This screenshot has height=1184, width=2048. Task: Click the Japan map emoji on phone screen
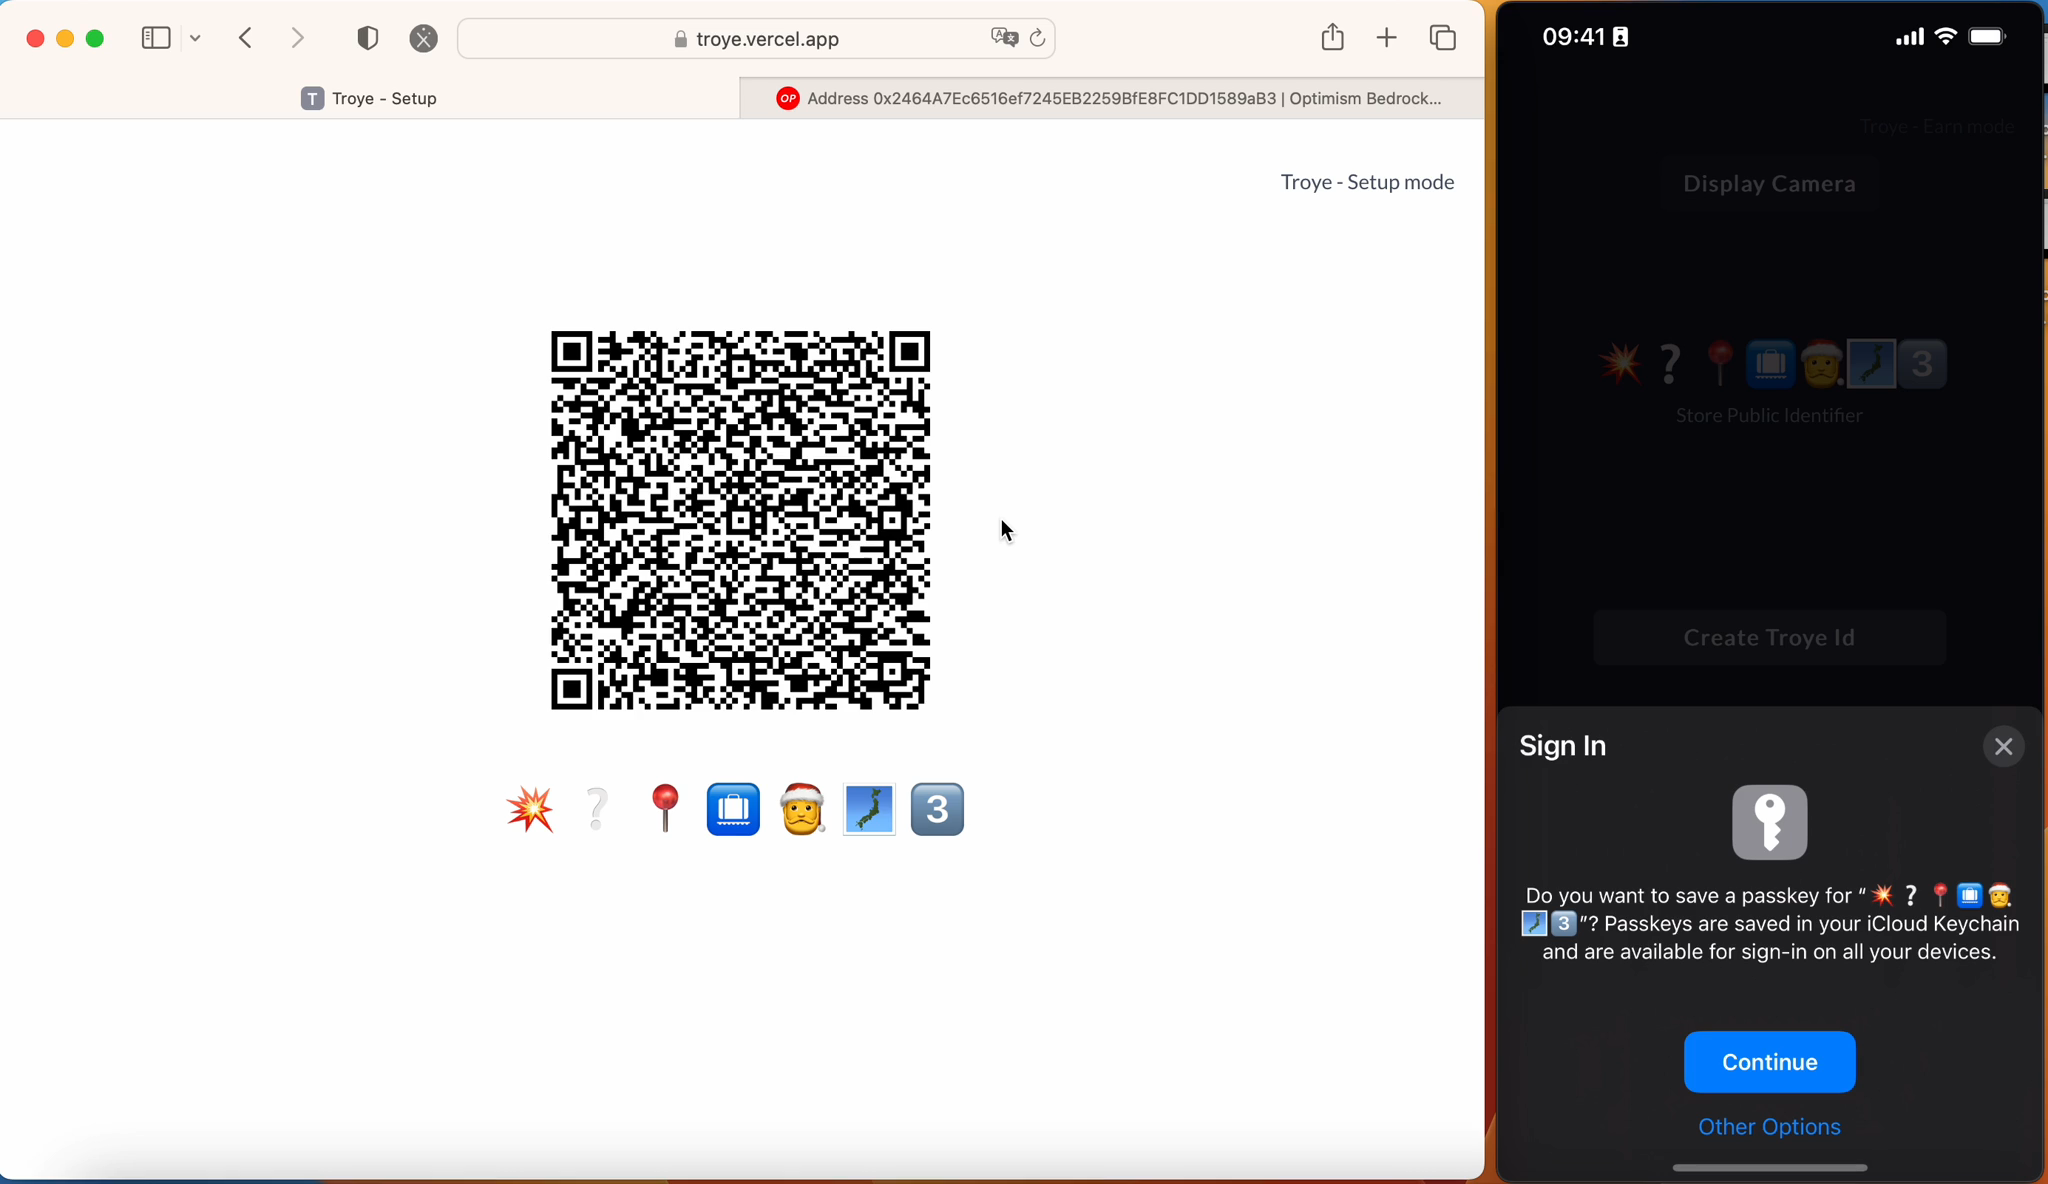pyautogui.click(x=1872, y=364)
